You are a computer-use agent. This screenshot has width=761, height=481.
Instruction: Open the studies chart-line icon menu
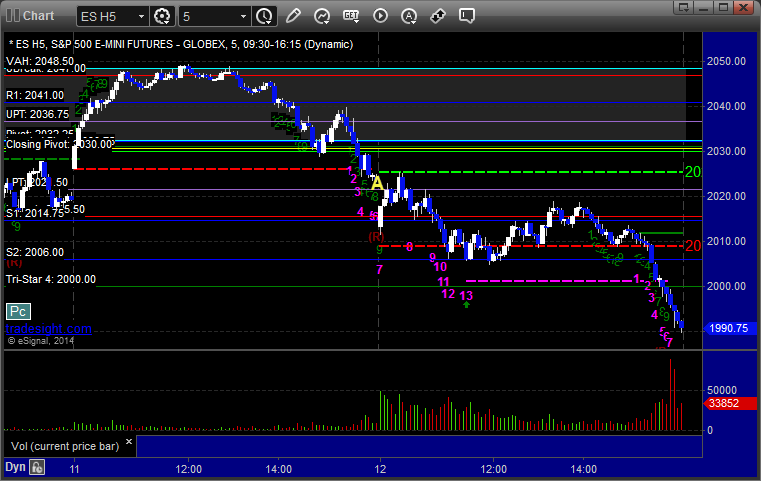(322, 16)
